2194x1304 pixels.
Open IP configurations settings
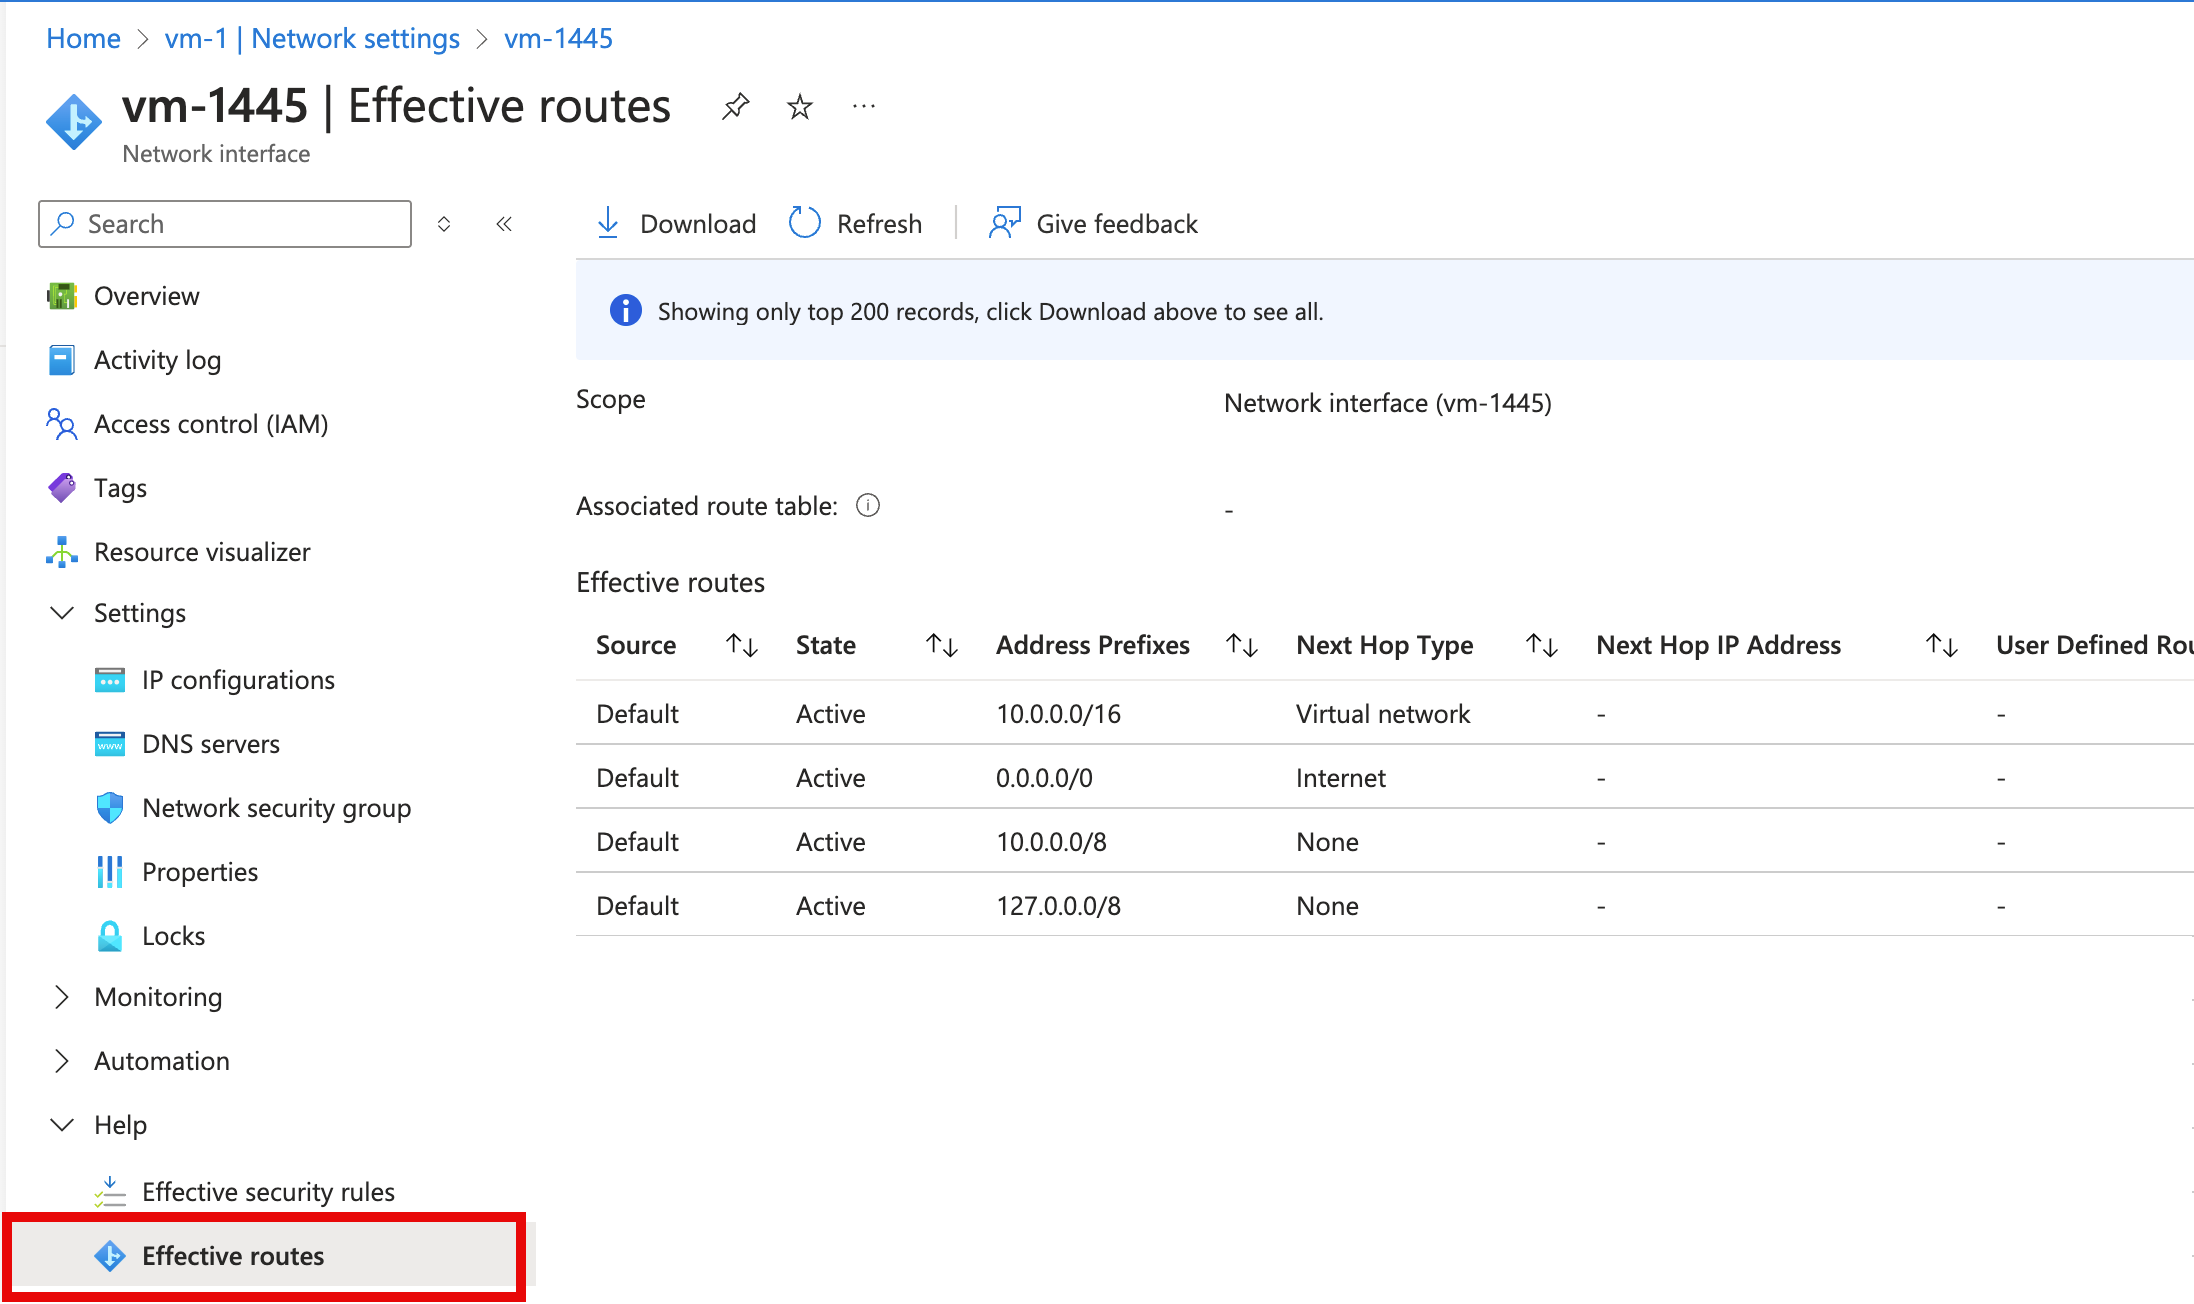tap(238, 680)
